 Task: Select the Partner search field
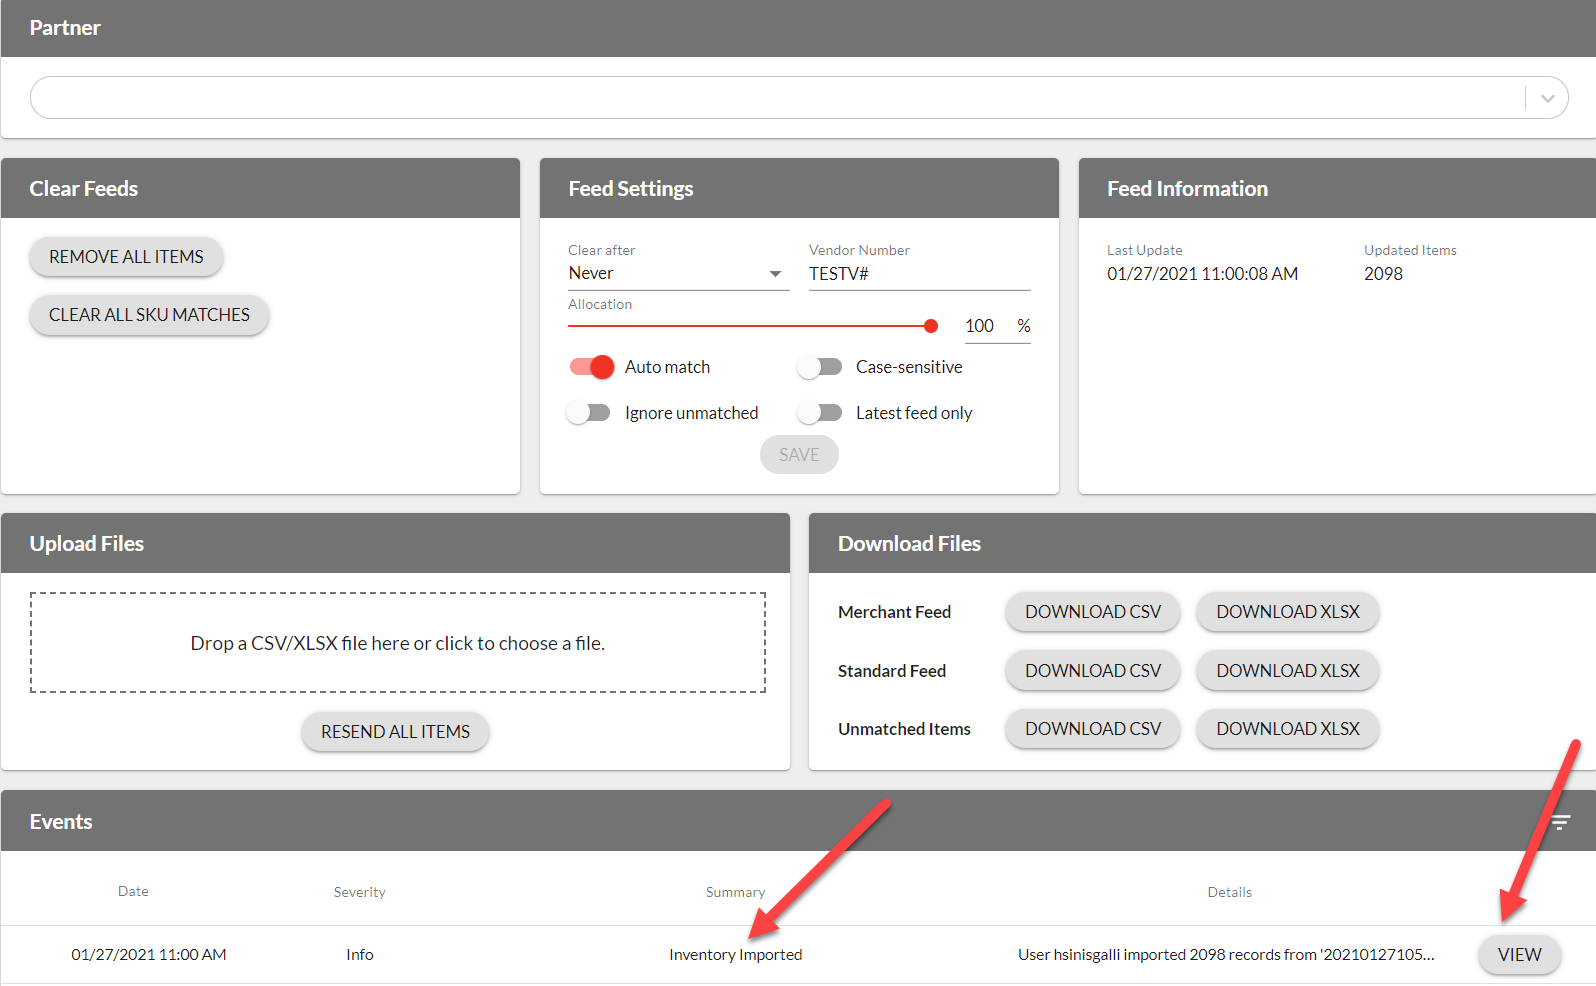click(775, 98)
